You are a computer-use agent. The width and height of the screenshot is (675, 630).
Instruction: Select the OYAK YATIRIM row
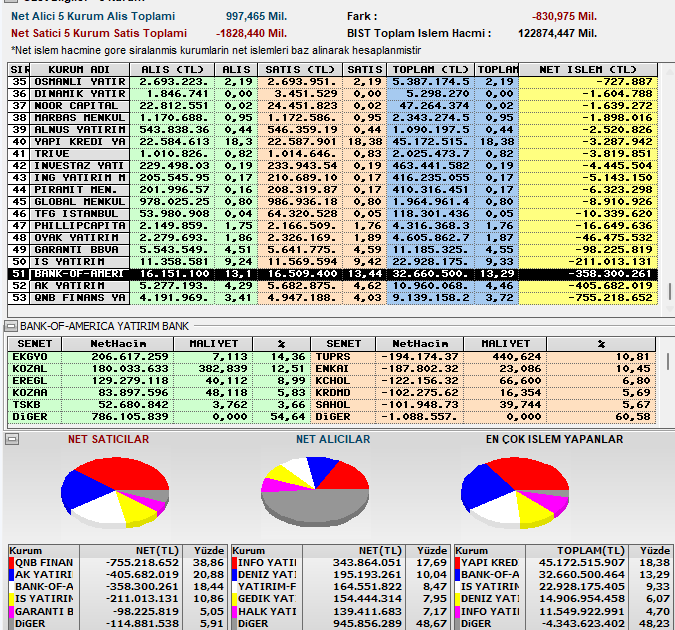coord(332,238)
